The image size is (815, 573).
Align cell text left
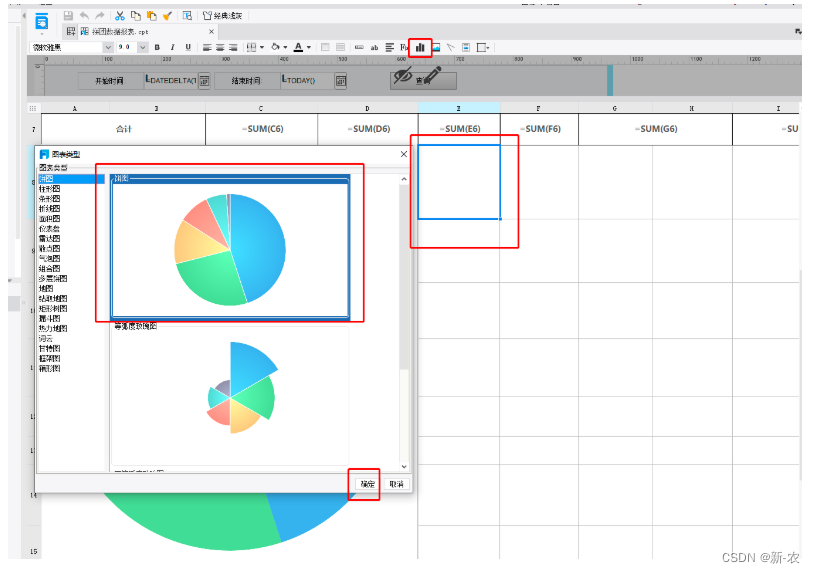point(207,47)
